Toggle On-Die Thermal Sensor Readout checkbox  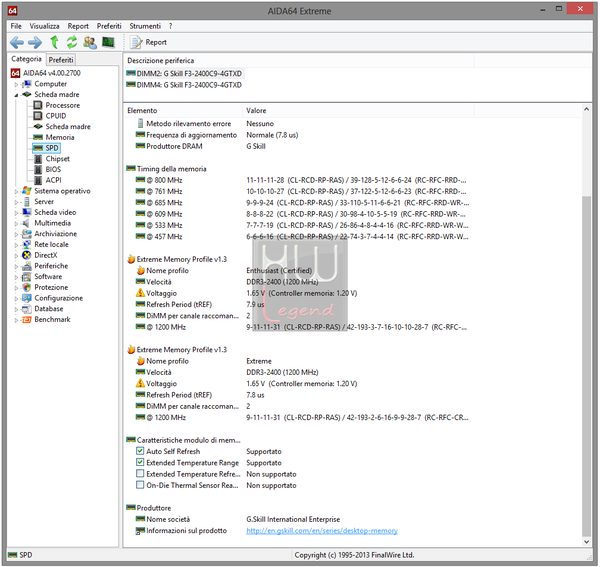coord(140,485)
